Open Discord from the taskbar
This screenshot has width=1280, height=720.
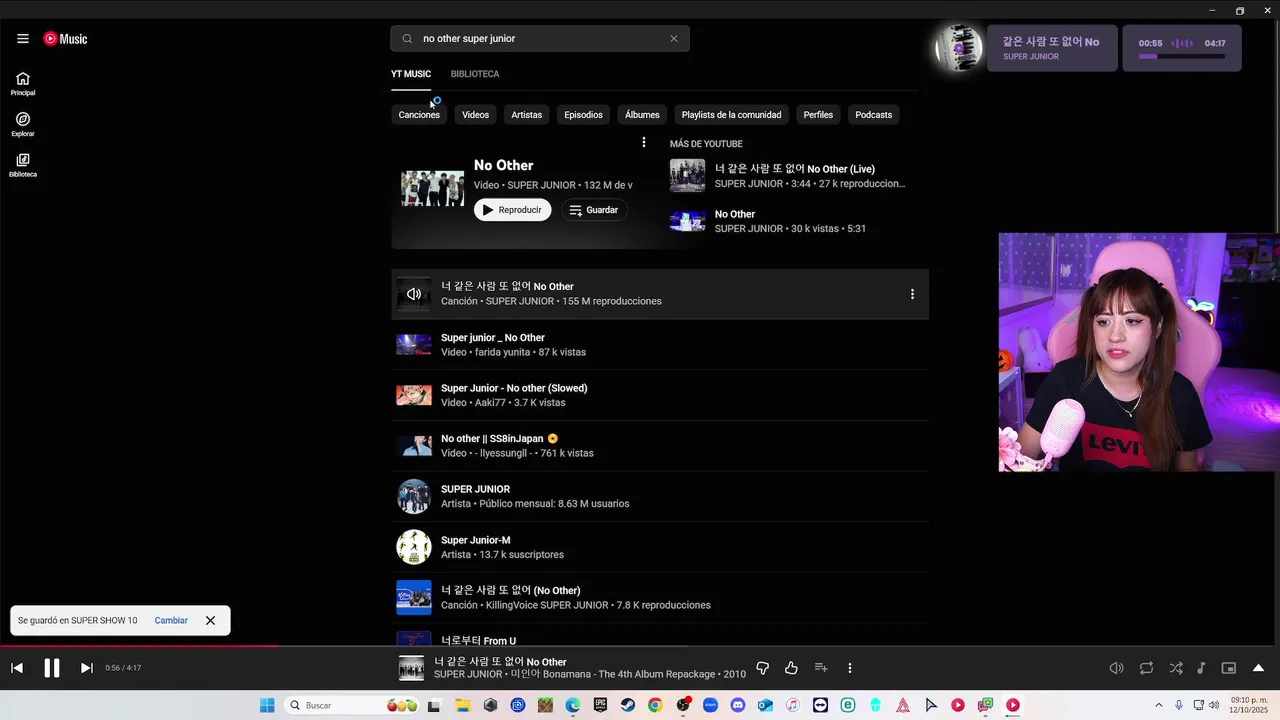click(x=738, y=706)
